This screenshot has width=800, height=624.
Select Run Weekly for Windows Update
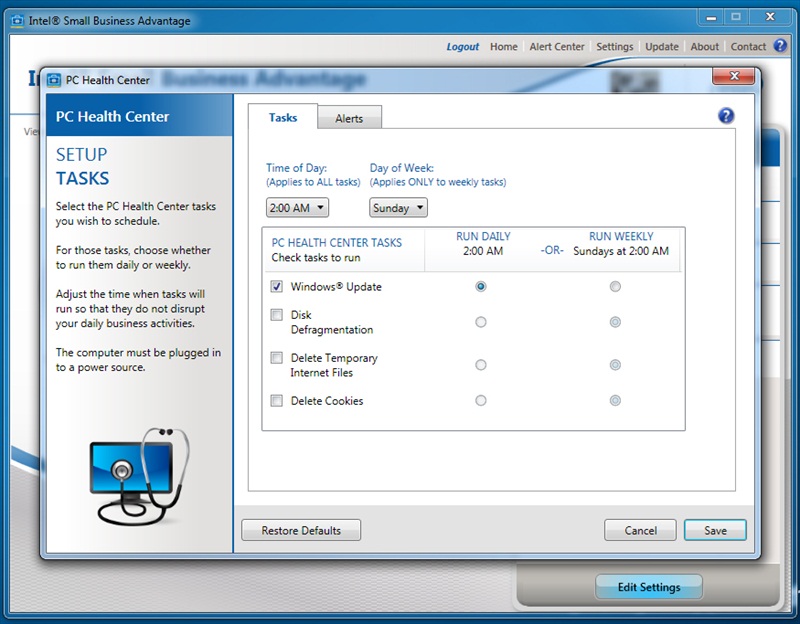click(615, 286)
